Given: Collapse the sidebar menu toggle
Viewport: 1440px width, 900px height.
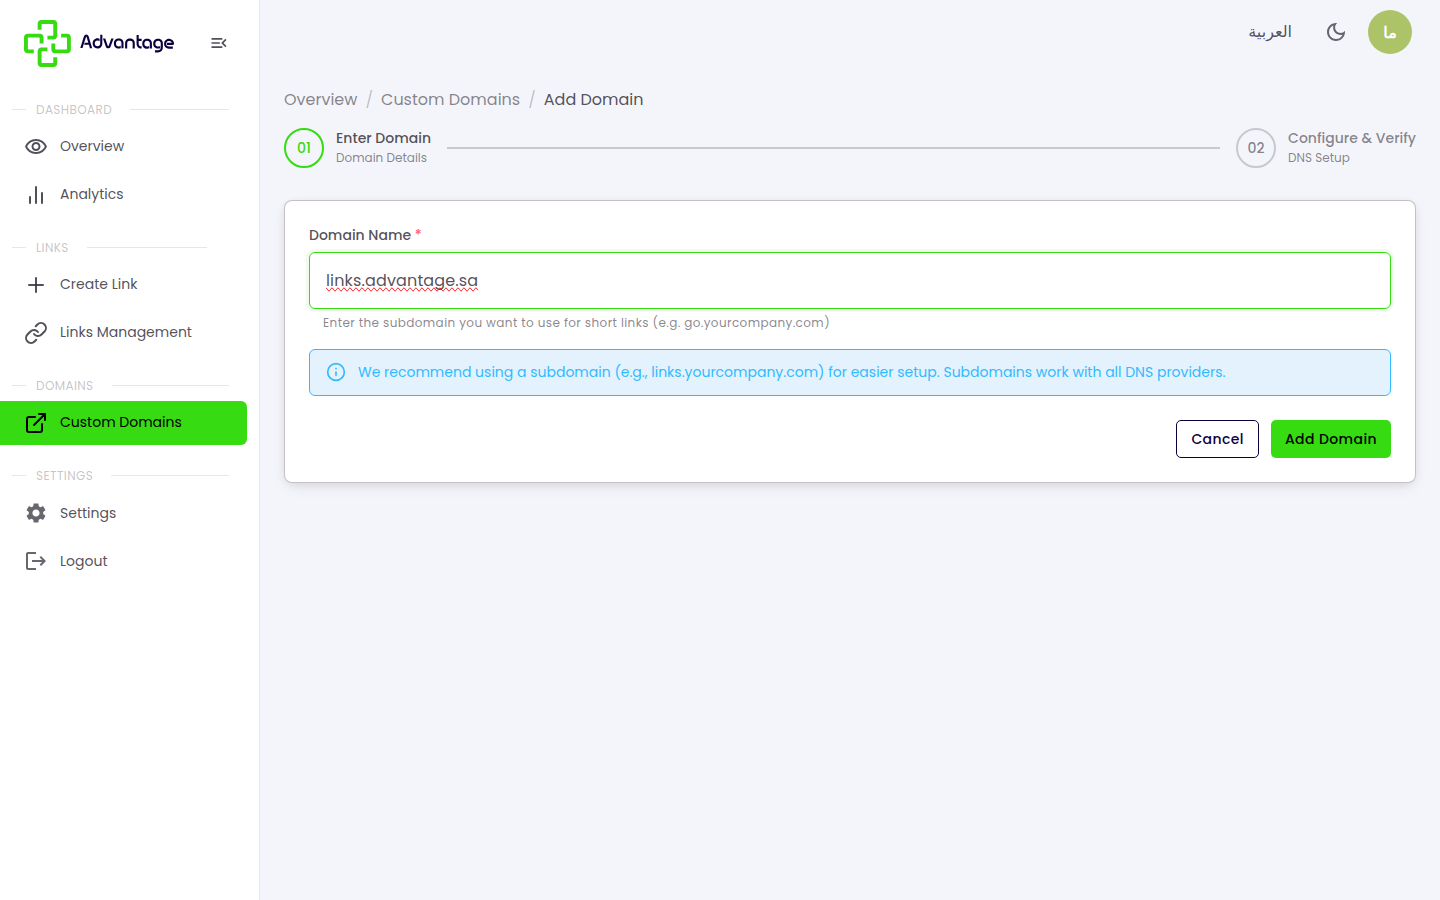Looking at the screenshot, I should [219, 43].
